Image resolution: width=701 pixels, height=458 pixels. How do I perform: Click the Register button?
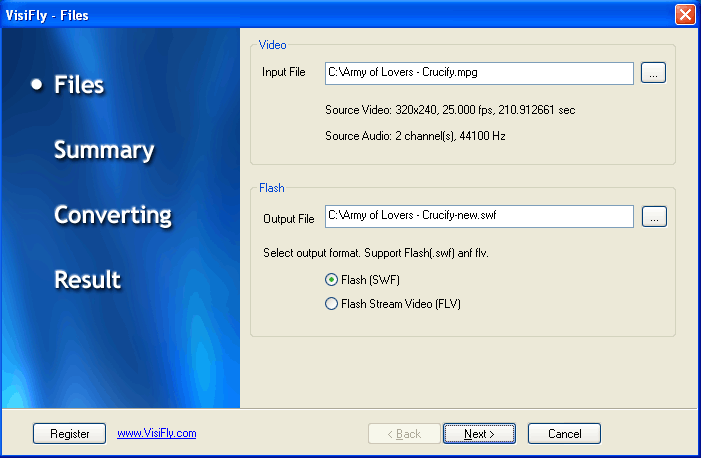coord(69,434)
